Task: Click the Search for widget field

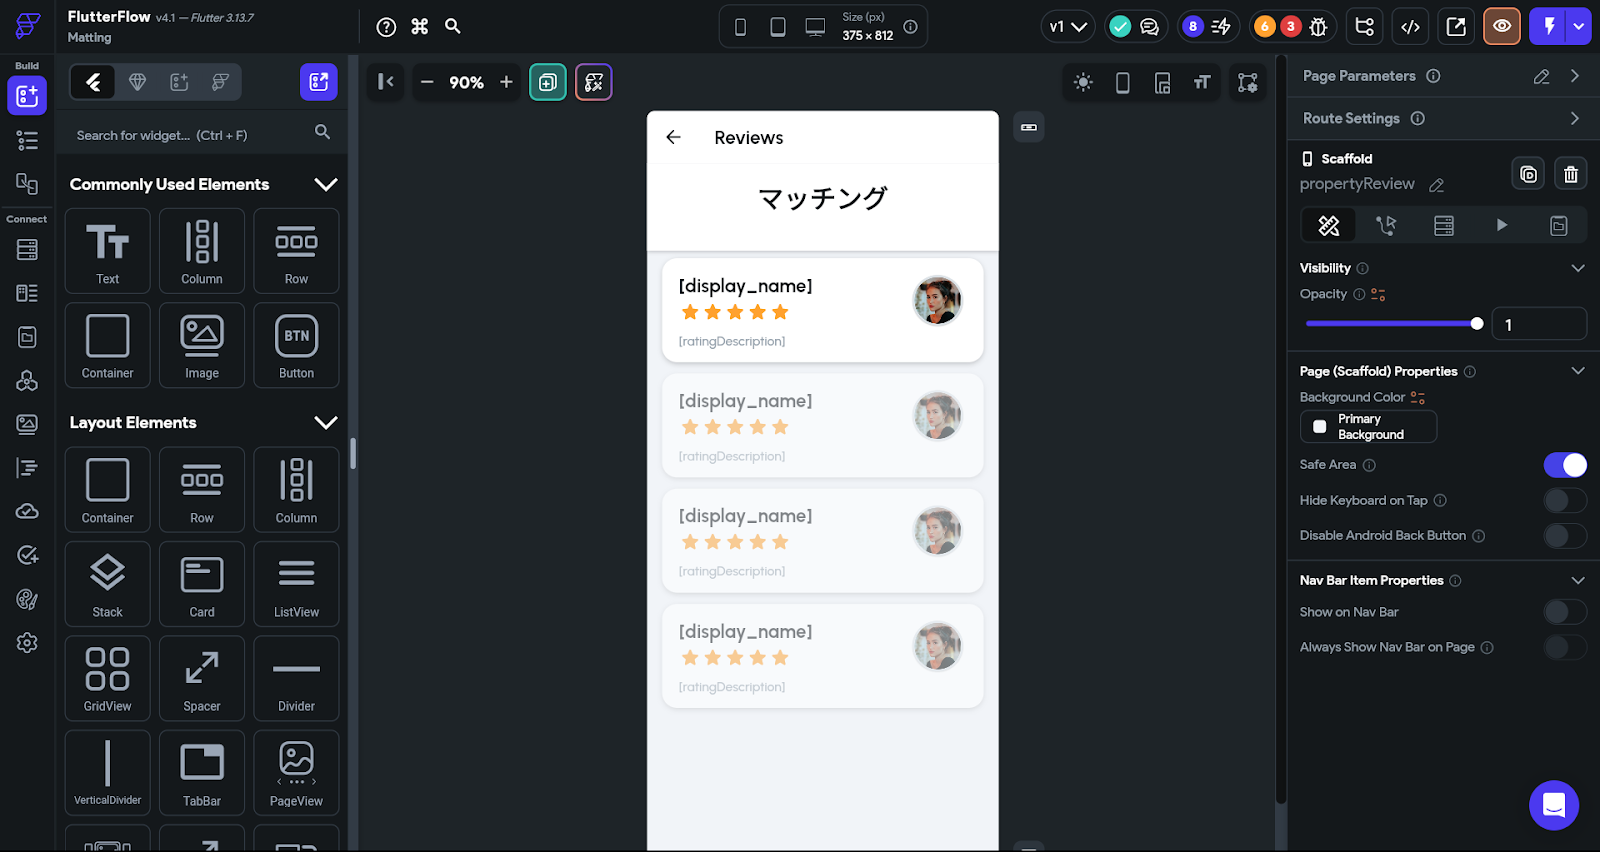Action: click(202, 133)
